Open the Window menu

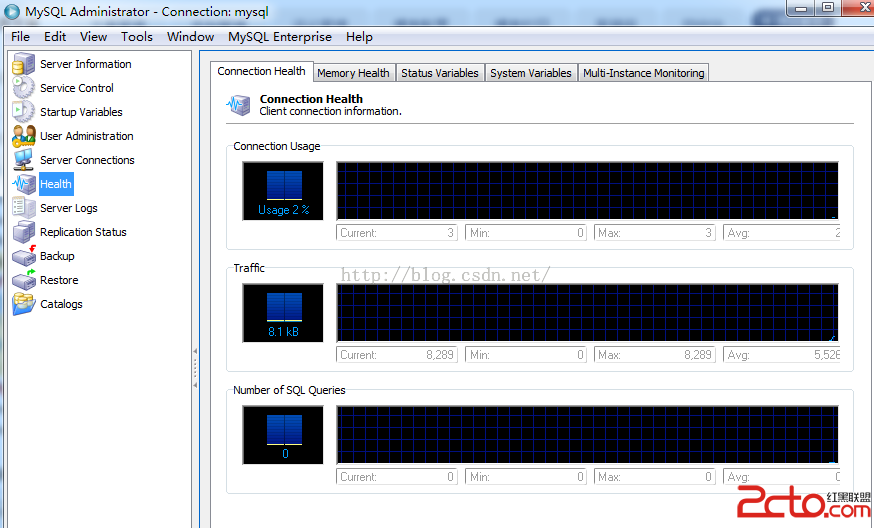(191, 37)
